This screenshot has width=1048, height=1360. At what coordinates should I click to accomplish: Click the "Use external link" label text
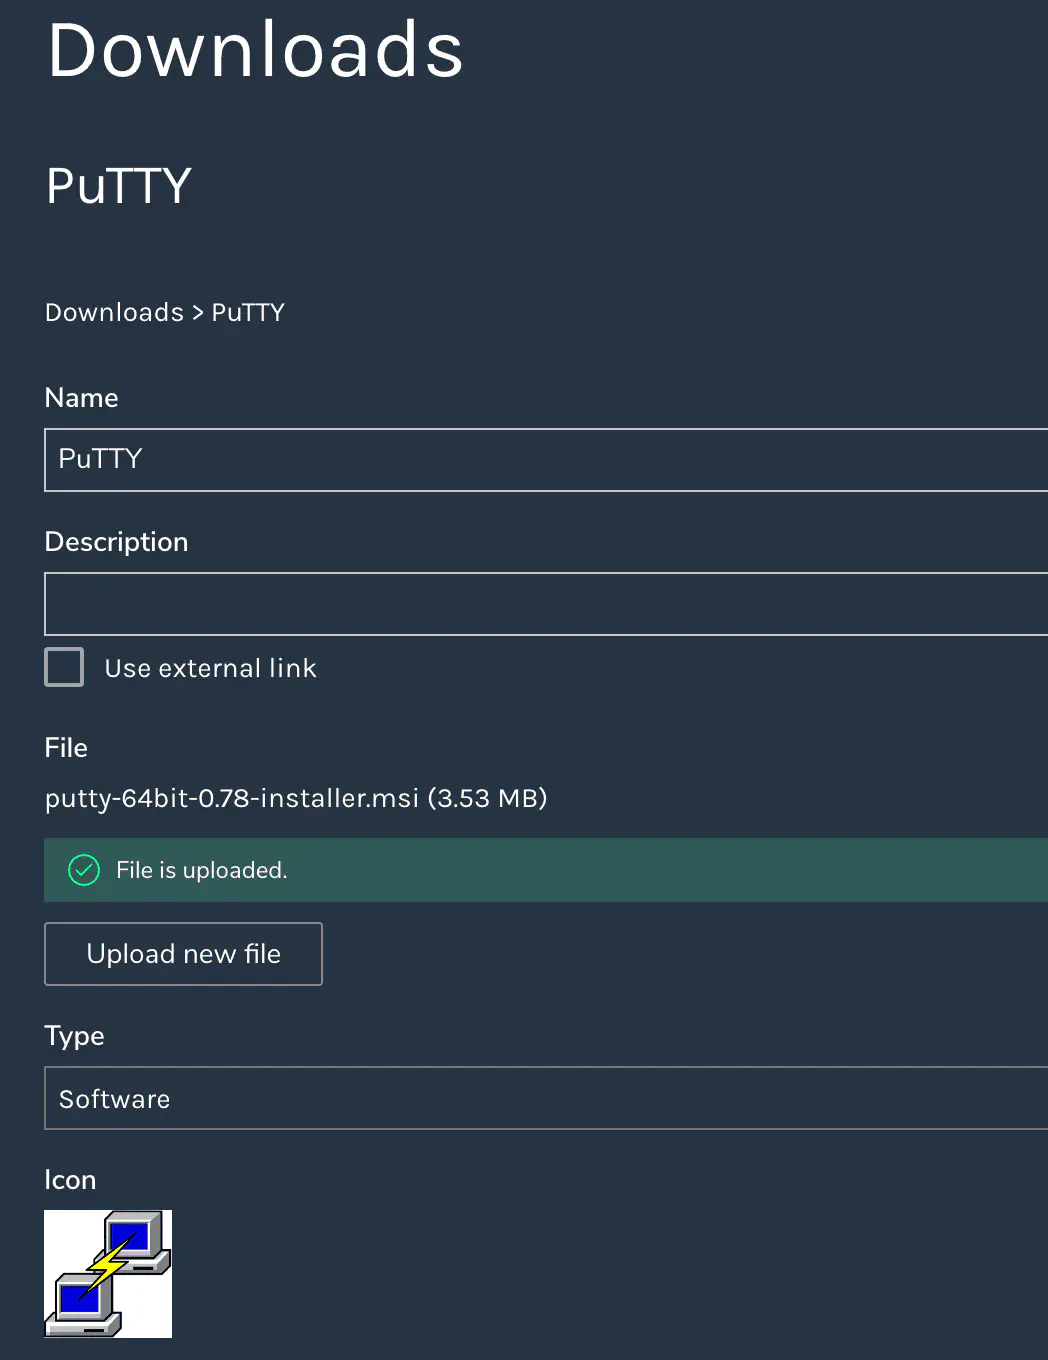(x=210, y=668)
